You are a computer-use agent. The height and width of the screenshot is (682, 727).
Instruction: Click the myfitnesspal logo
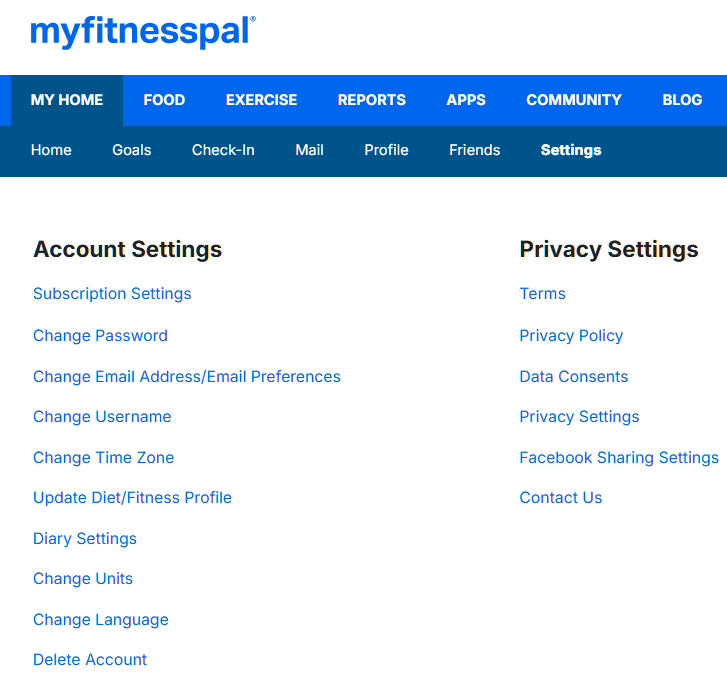click(142, 32)
